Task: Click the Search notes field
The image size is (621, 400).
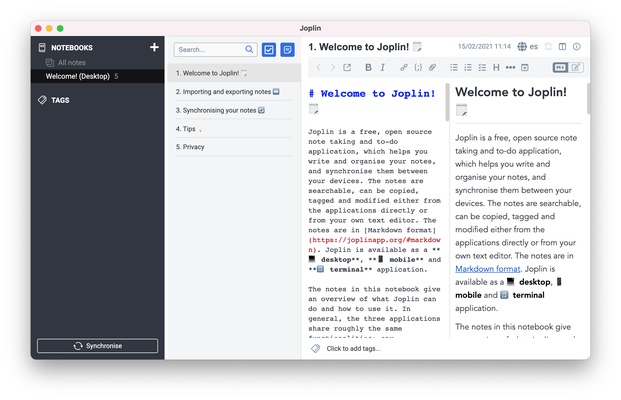Action: click(215, 50)
